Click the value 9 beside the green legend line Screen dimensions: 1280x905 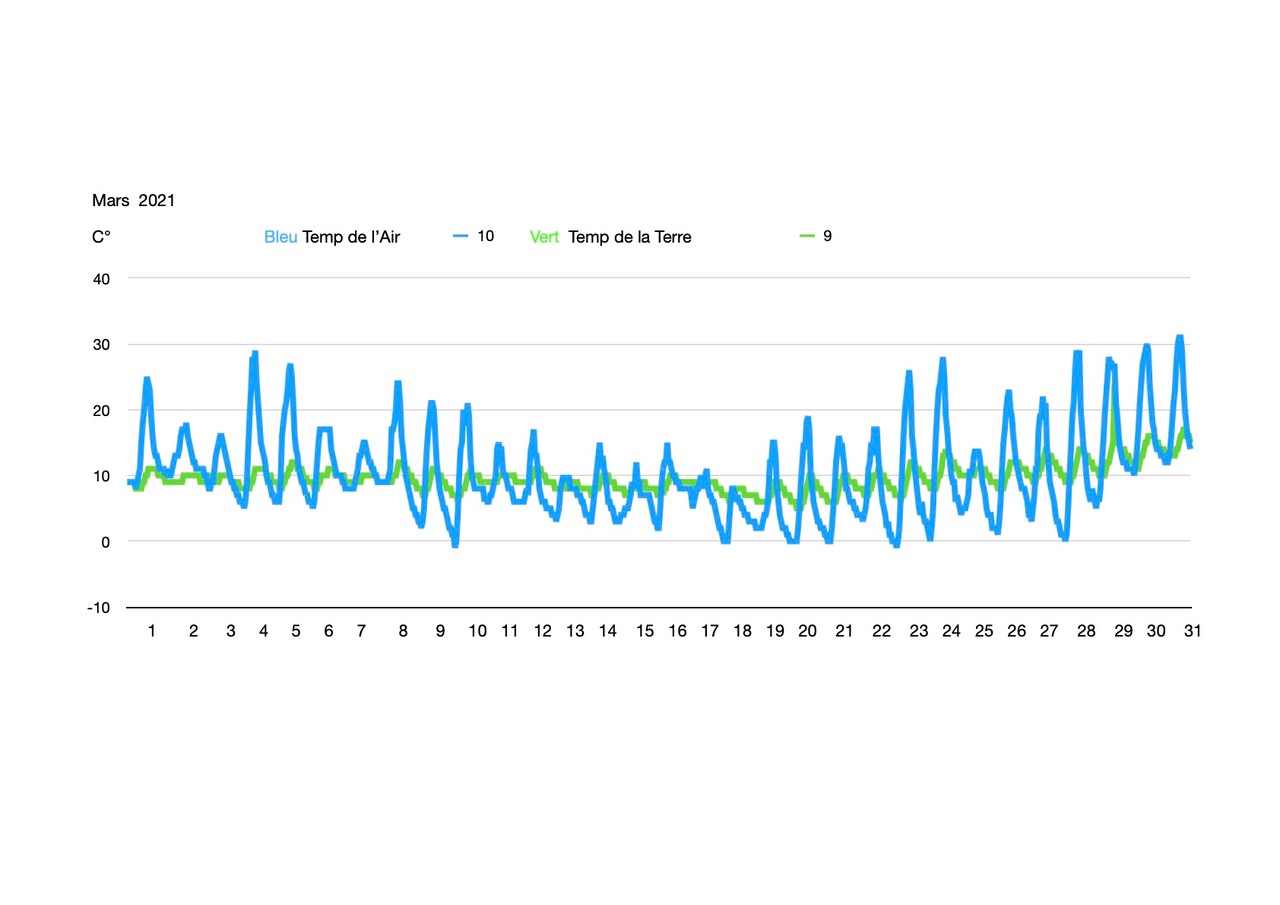[x=827, y=237]
